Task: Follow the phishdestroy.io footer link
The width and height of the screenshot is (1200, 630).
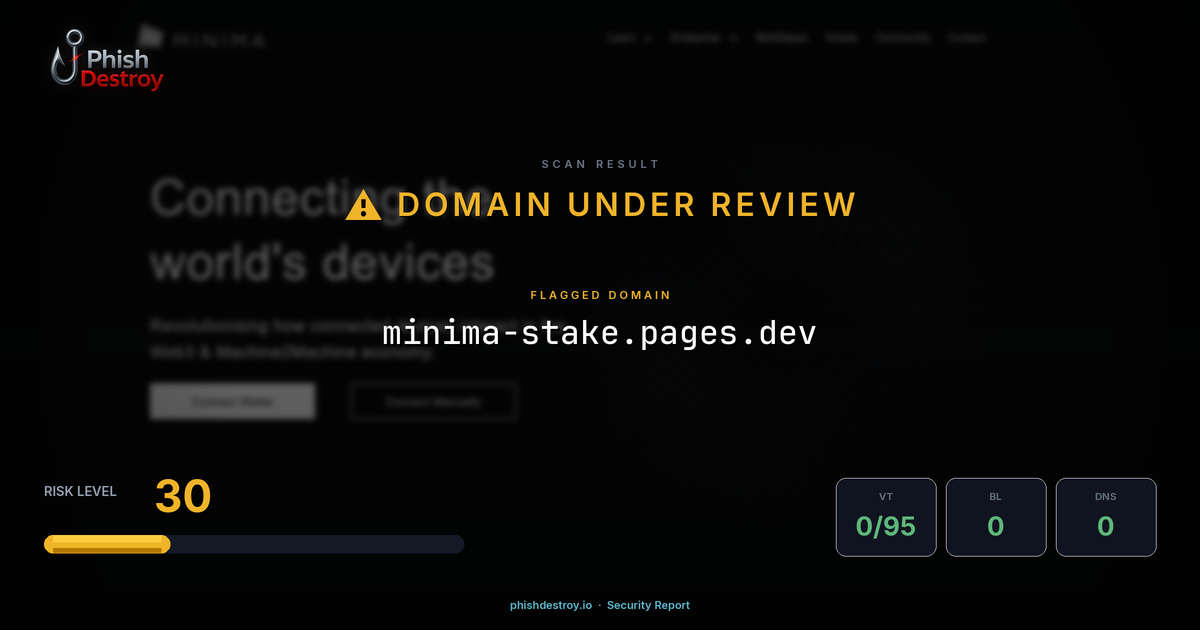Action: [x=549, y=605]
